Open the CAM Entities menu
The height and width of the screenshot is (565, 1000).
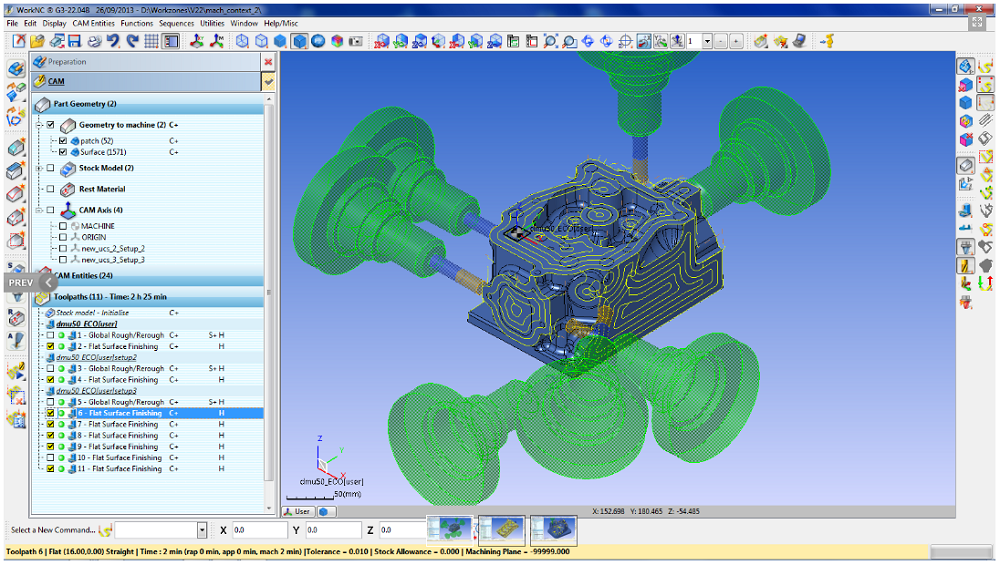(x=94, y=22)
